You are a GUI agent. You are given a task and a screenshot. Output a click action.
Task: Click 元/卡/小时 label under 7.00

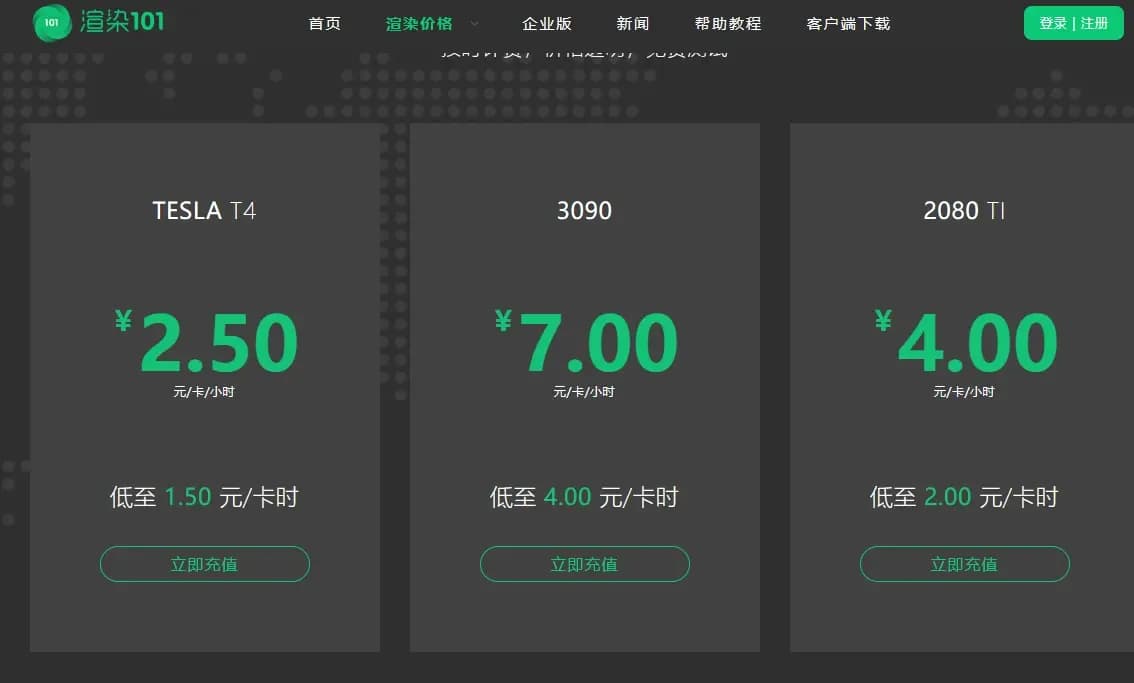pos(584,391)
